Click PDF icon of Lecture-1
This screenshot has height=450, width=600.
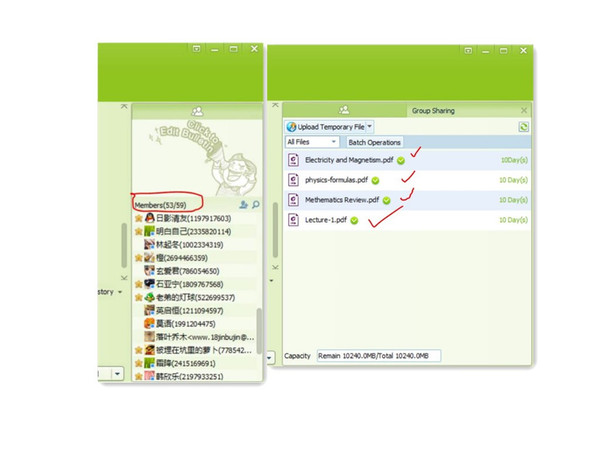[x=293, y=220]
